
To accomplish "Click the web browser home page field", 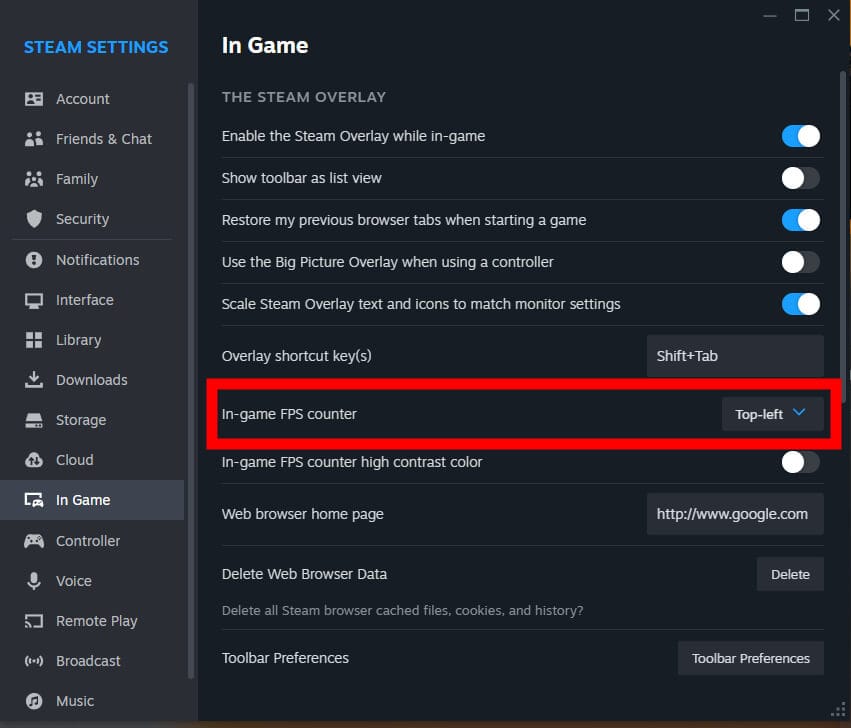I will [x=735, y=514].
